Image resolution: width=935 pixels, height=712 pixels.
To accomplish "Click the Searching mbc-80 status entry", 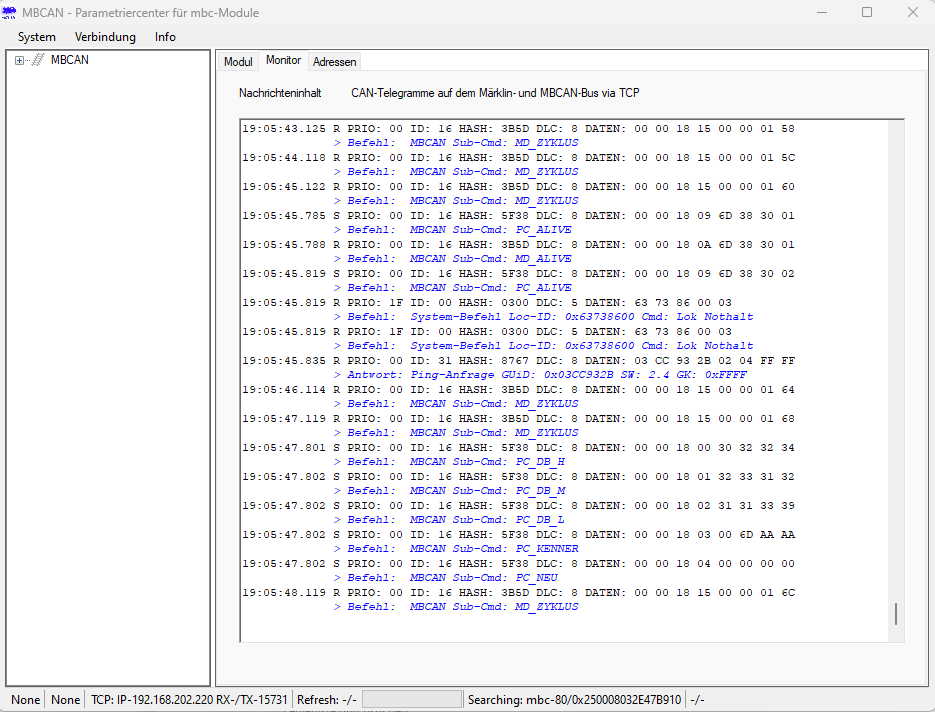I will (x=574, y=699).
